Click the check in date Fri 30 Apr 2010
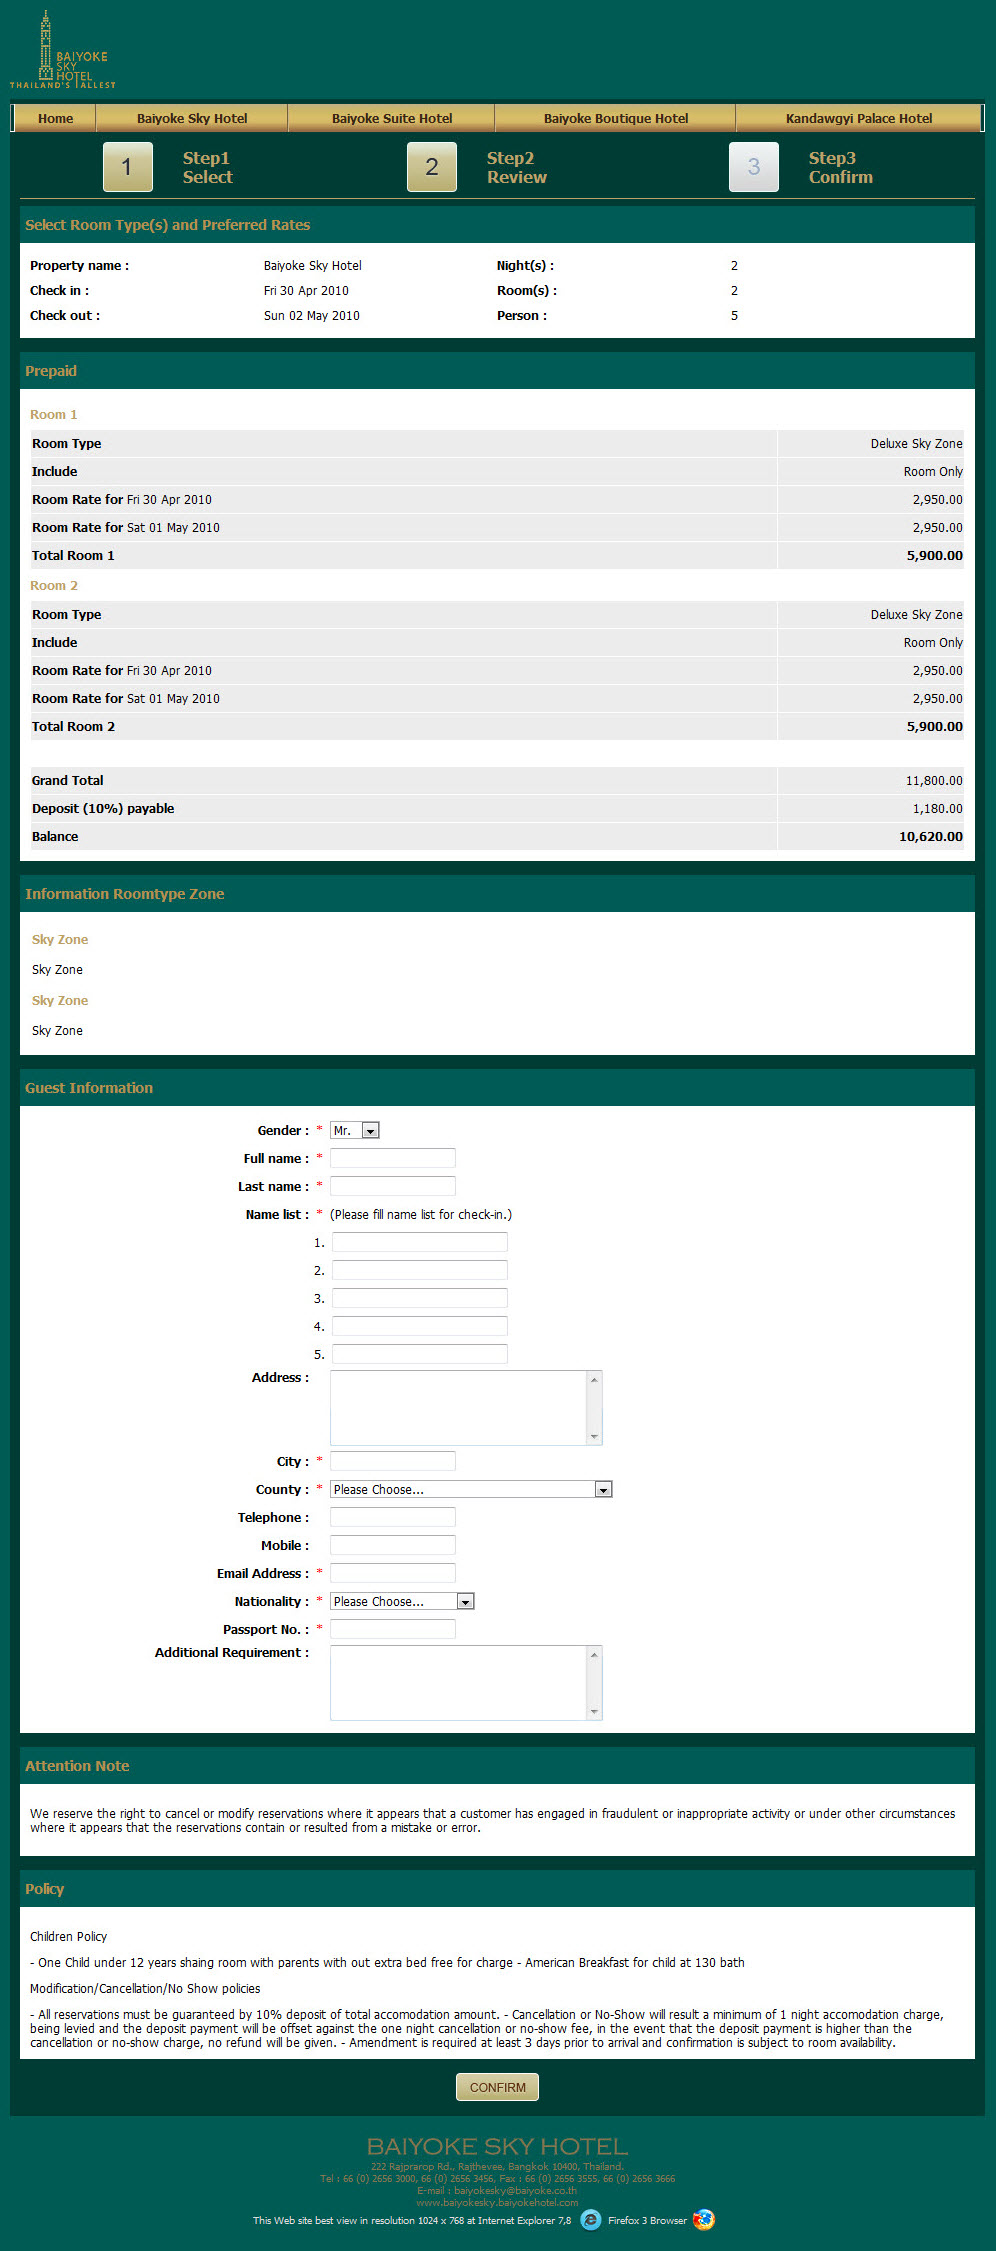The width and height of the screenshot is (996, 2251). [x=306, y=290]
